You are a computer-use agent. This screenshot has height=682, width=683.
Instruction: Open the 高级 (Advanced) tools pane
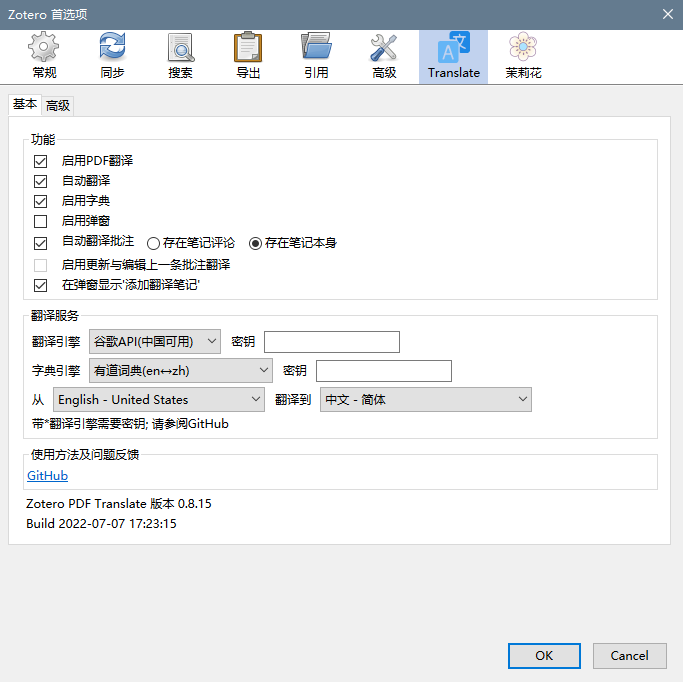click(x=384, y=56)
